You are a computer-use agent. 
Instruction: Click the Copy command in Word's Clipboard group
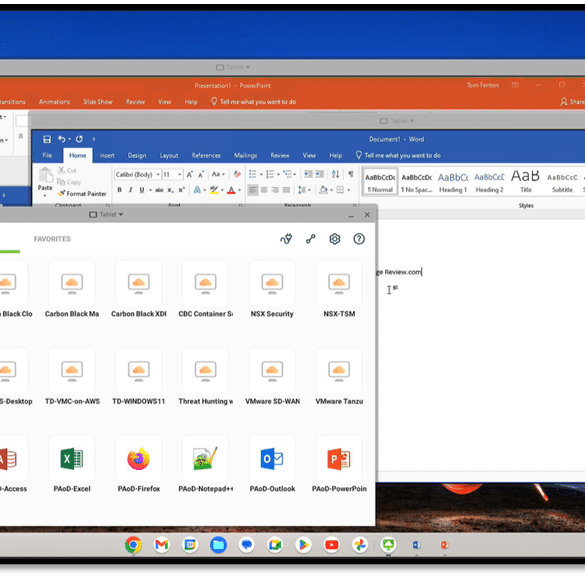click(x=69, y=182)
